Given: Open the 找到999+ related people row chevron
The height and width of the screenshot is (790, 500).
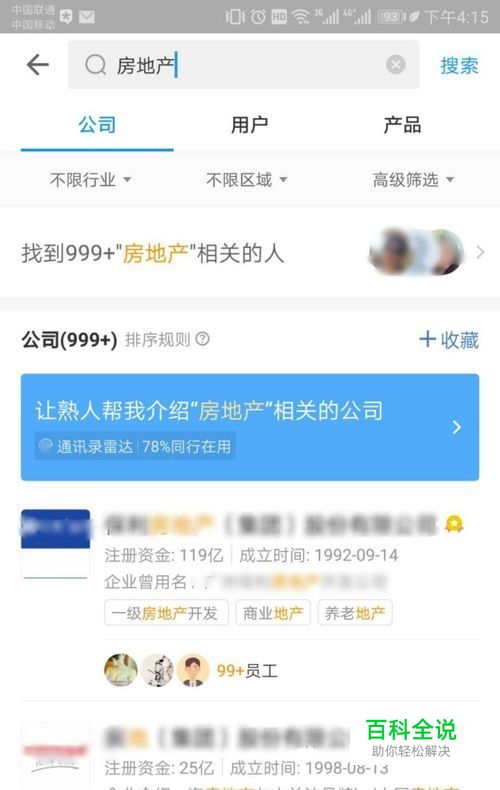Looking at the screenshot, I should click(480, 252).
